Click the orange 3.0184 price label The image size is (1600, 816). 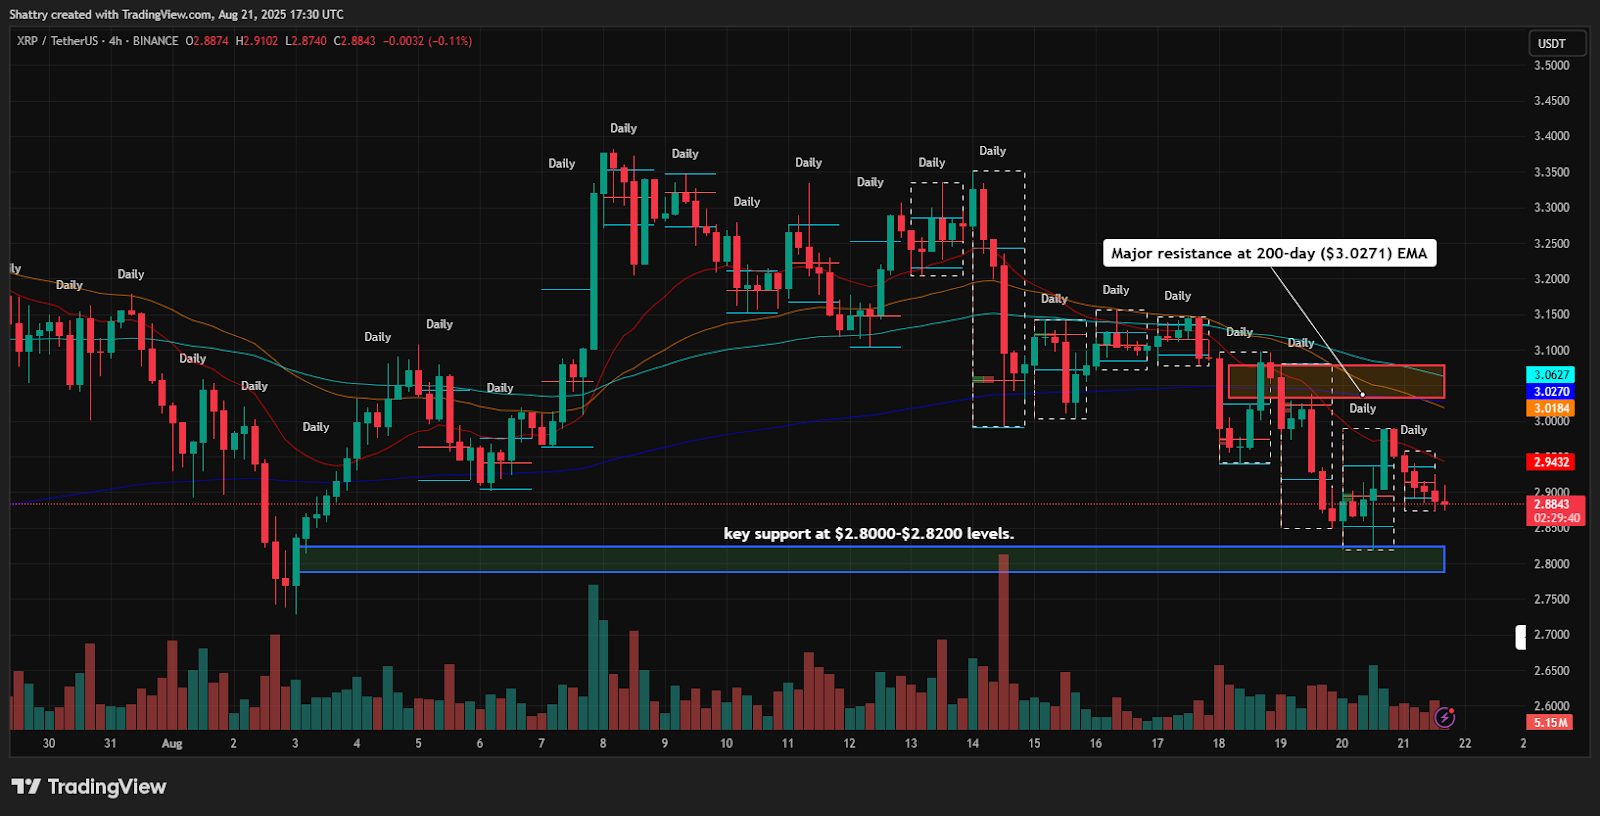point(1550,408)
